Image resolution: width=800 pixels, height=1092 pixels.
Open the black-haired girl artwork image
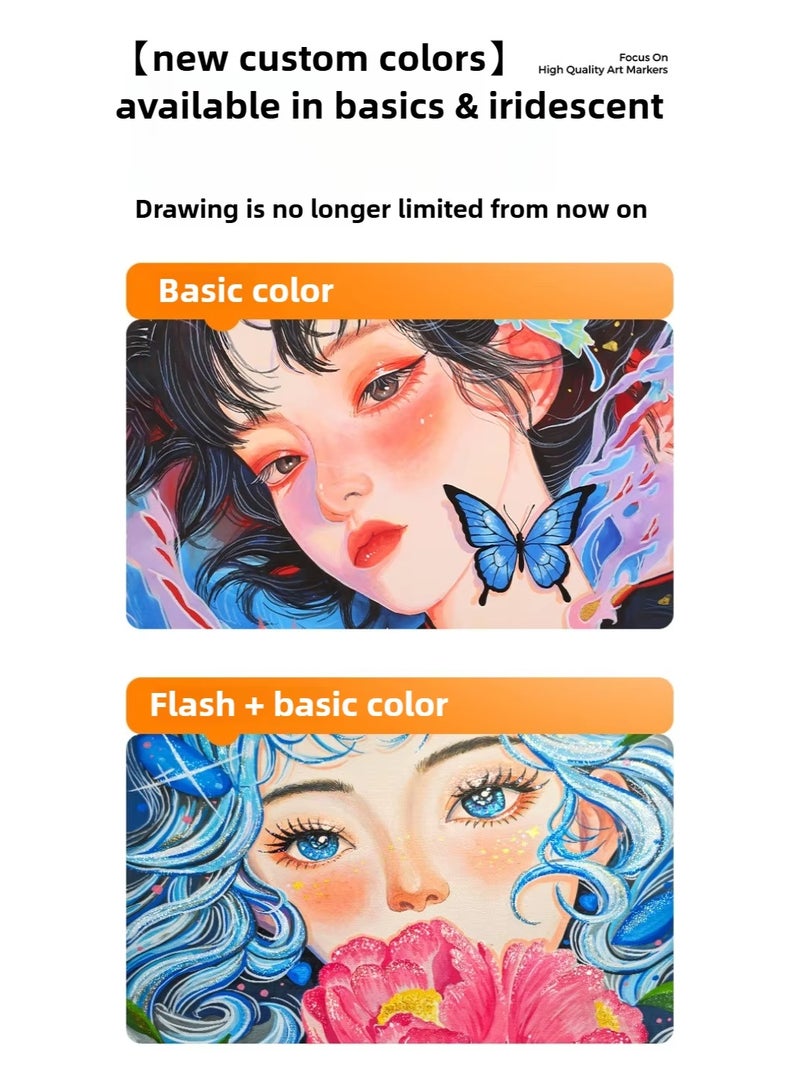pyautogui.click(x=400, y=474)
